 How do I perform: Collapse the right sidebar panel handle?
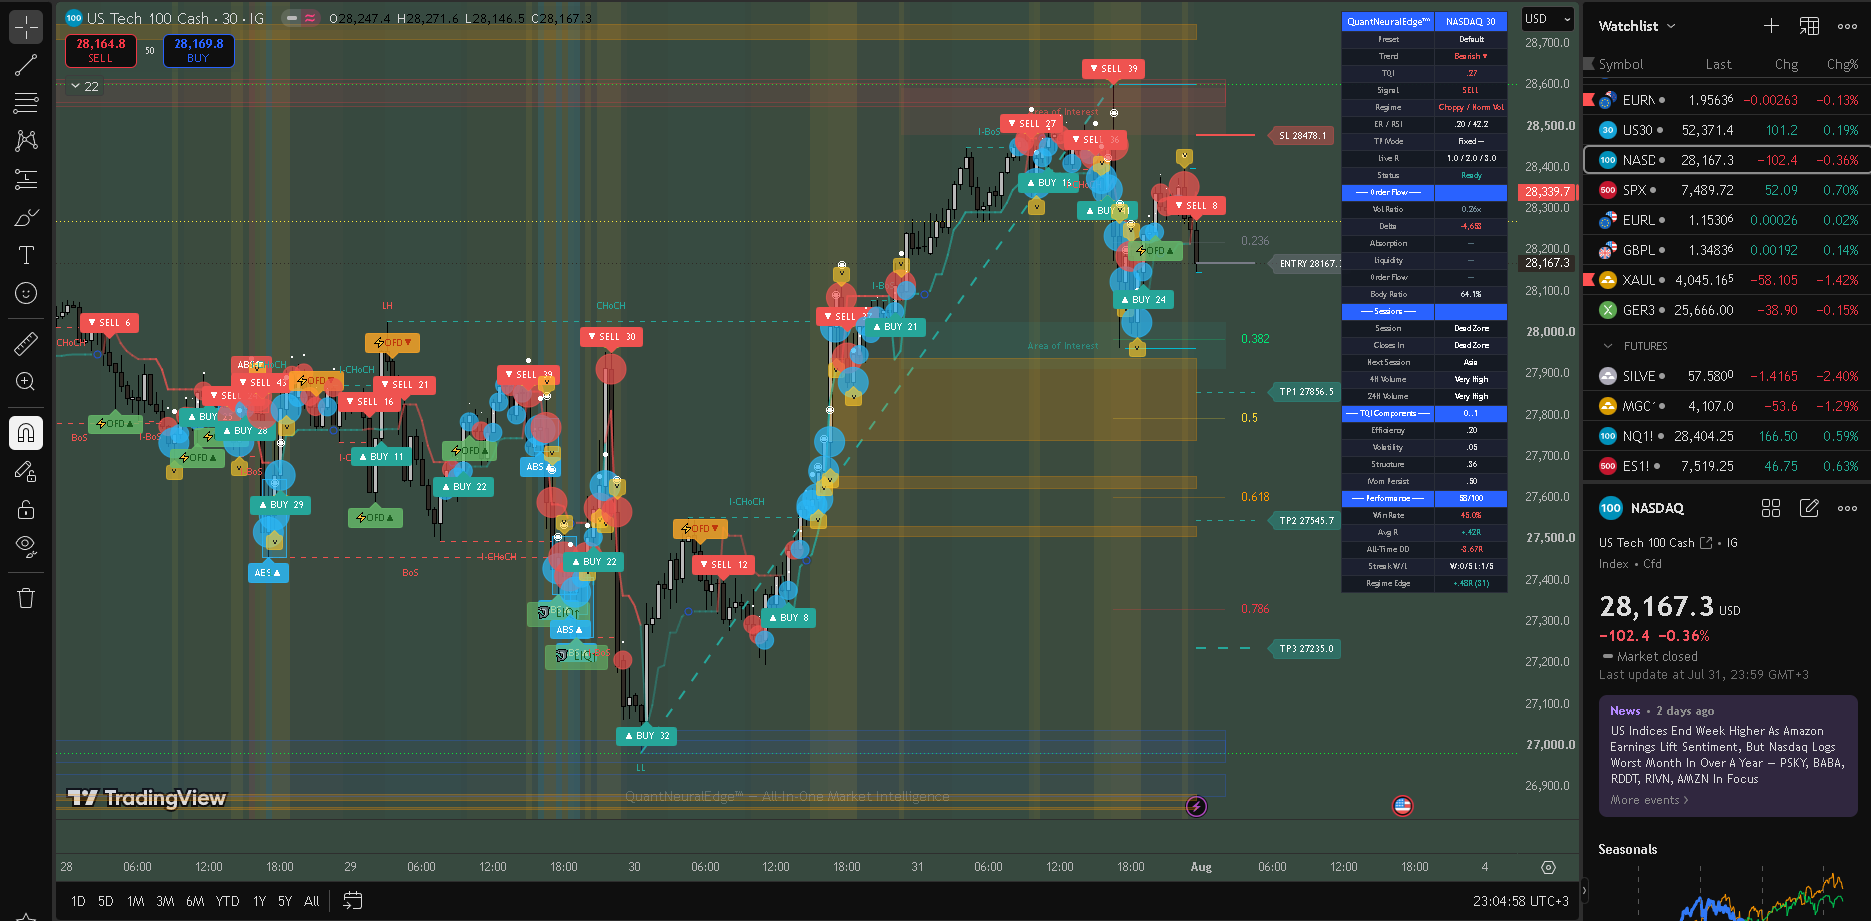[x=1582, y=888]
